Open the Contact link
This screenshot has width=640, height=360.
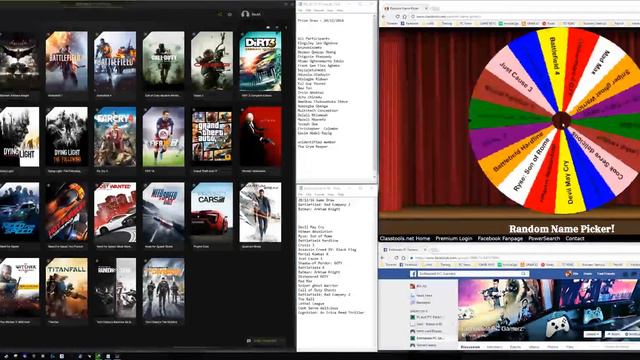click(575, 238)
